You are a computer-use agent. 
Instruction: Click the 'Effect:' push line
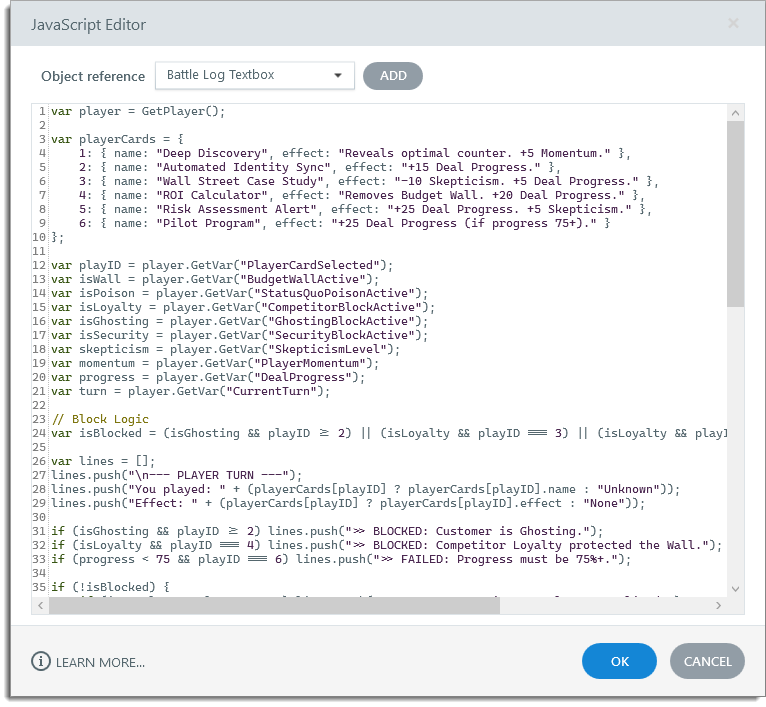[348, 503]
